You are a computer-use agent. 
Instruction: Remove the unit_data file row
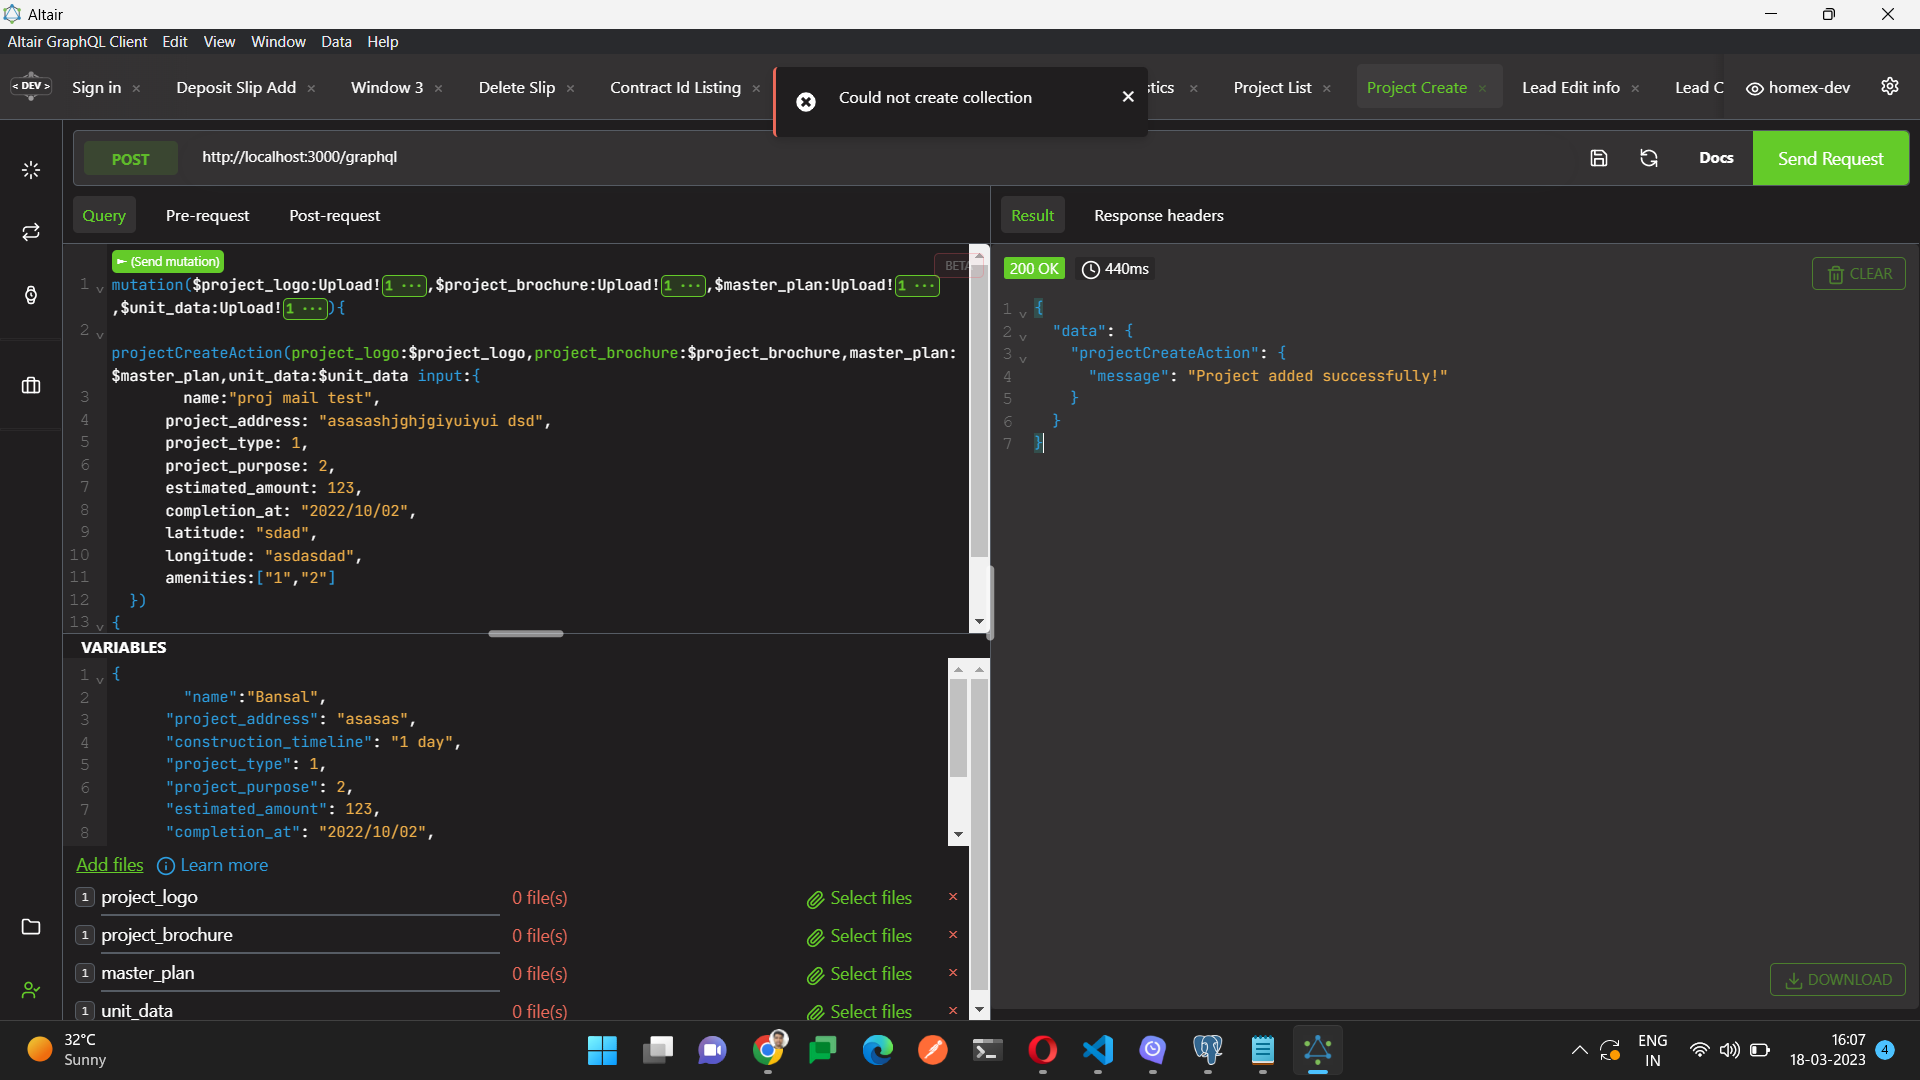pos(953,1010)
